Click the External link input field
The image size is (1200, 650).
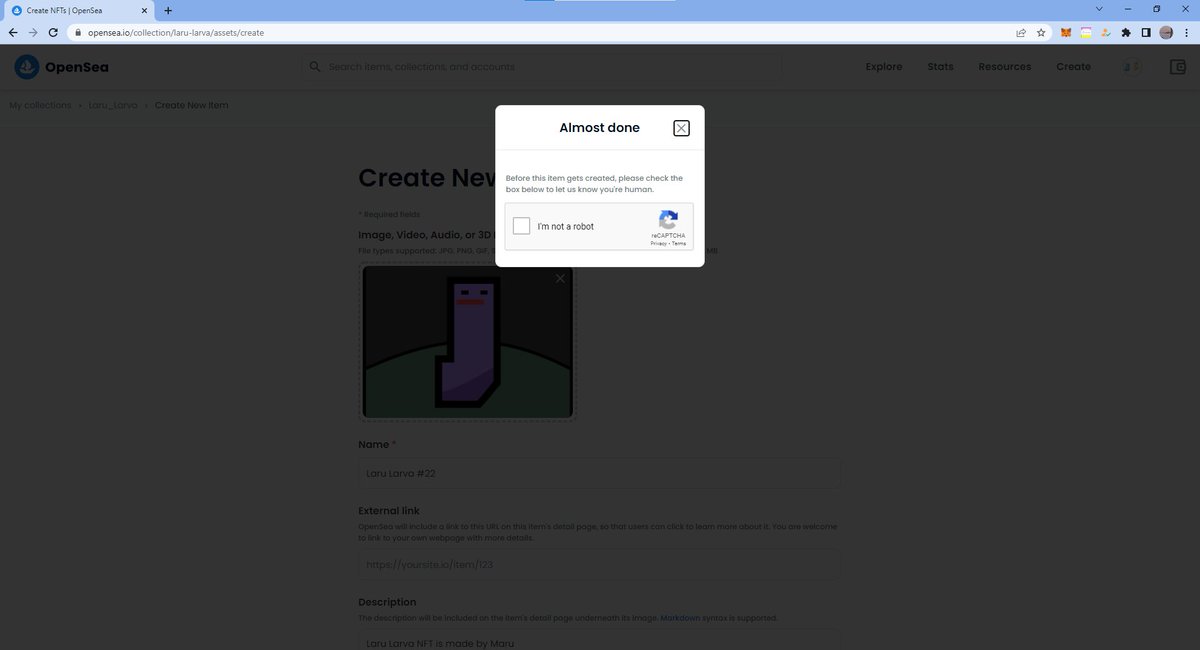point(599,564)
